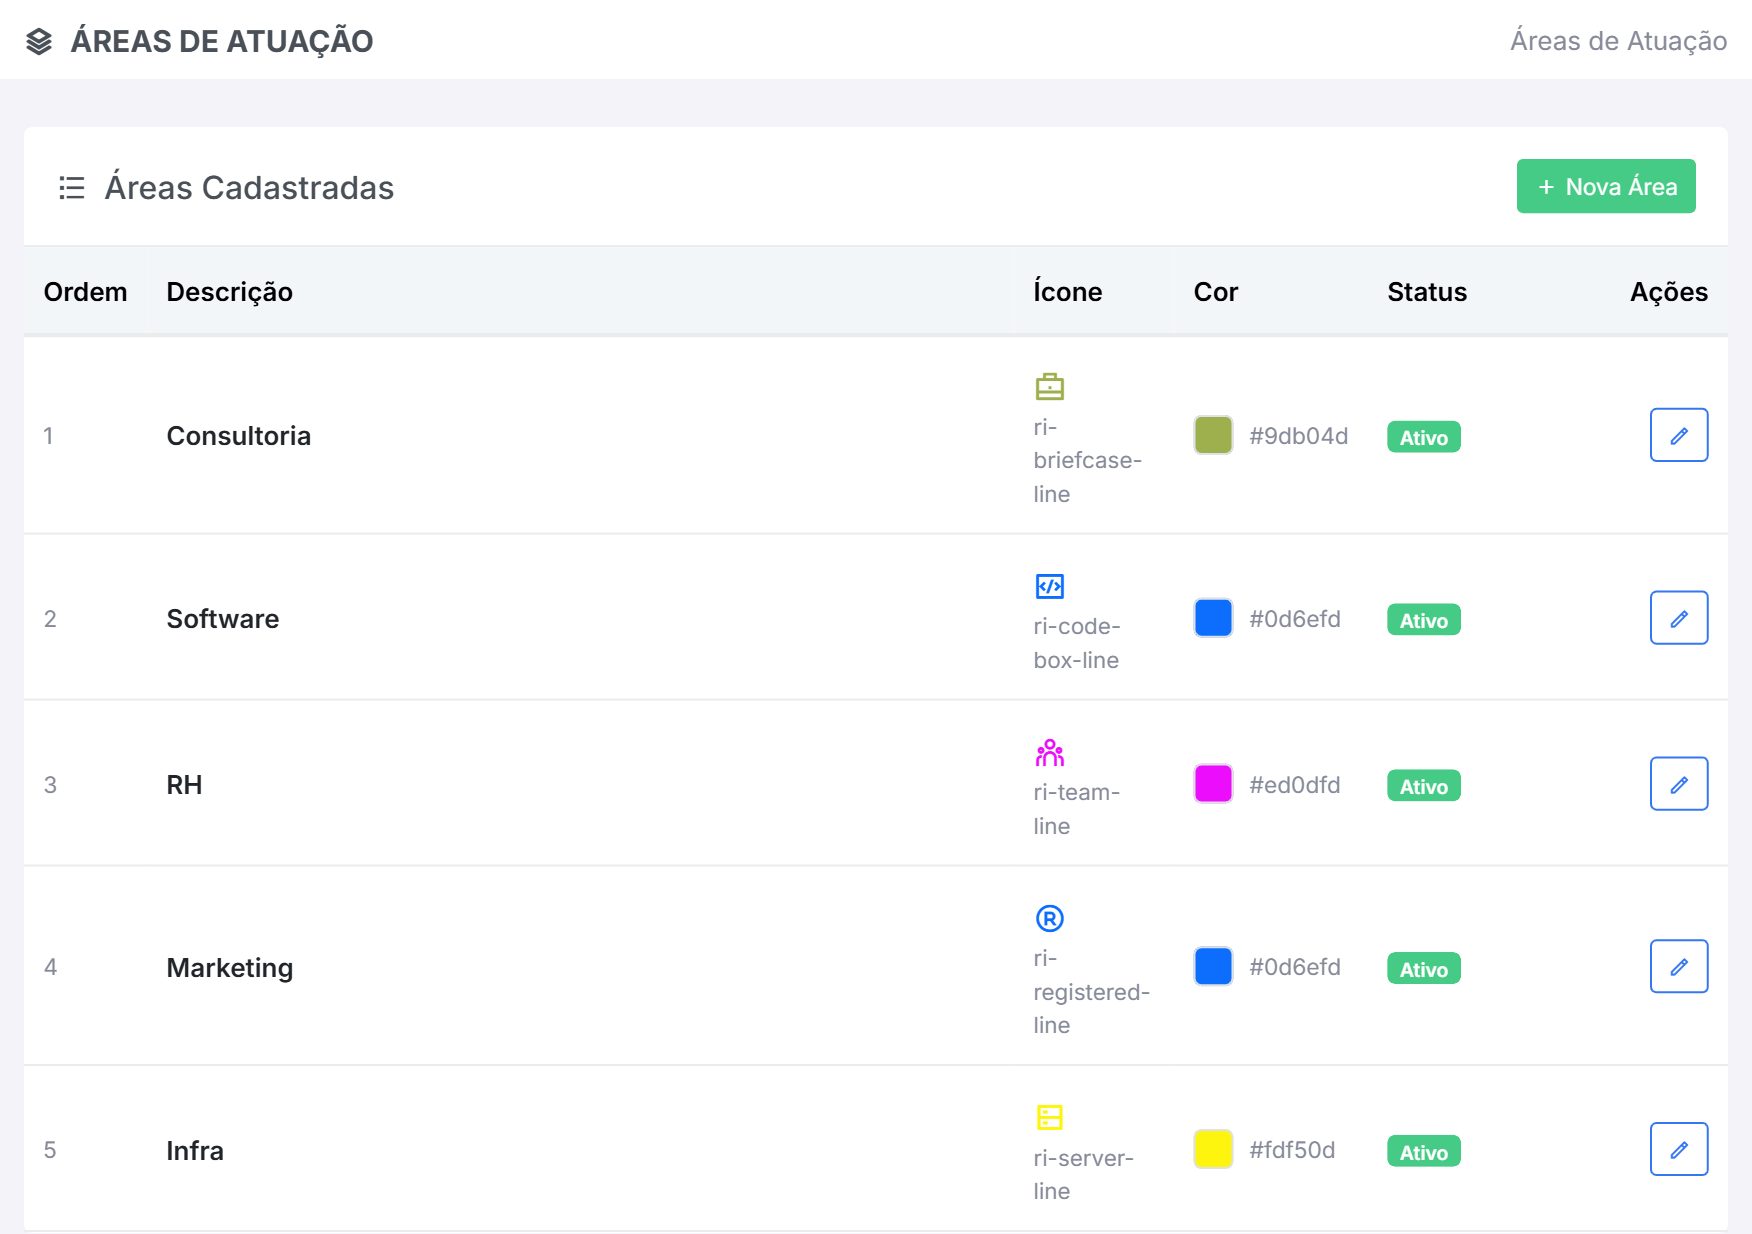Select the Software description text
The height and width of the screenshot is (1234, 1752).
coord(222,619)
